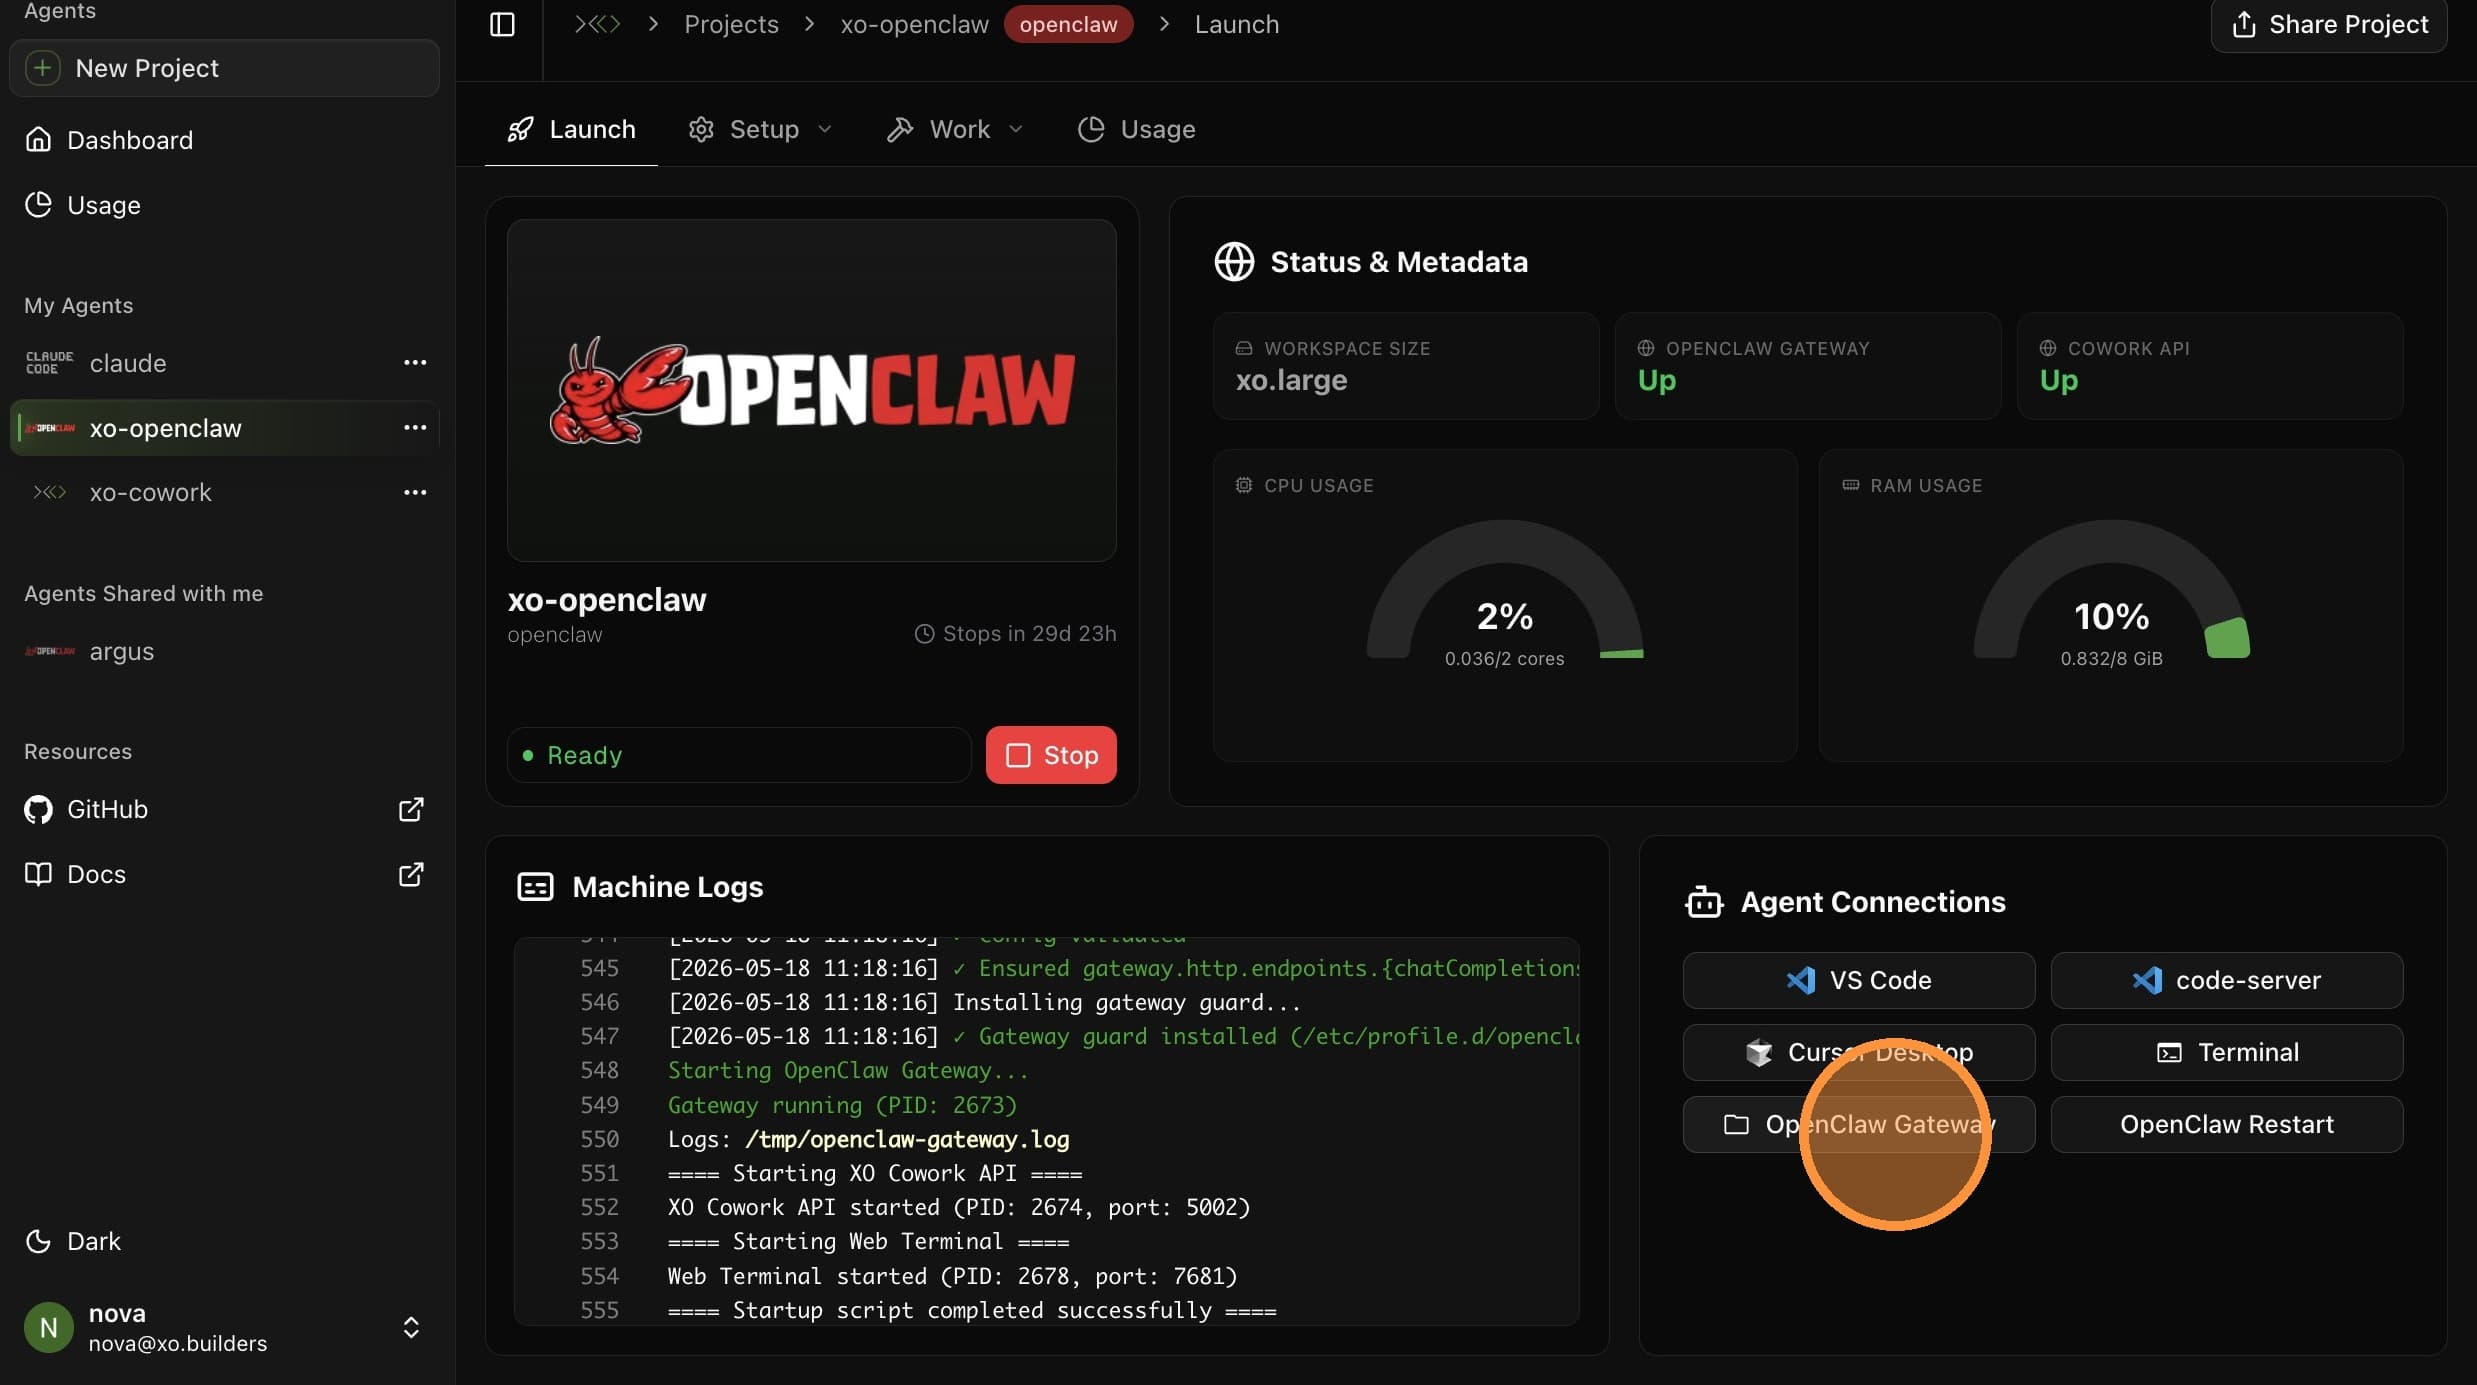Click the XO logo in breadcrumb
Image resolution: width=2477 pixels, height=1385 pixels.
[x=597, y=24]
